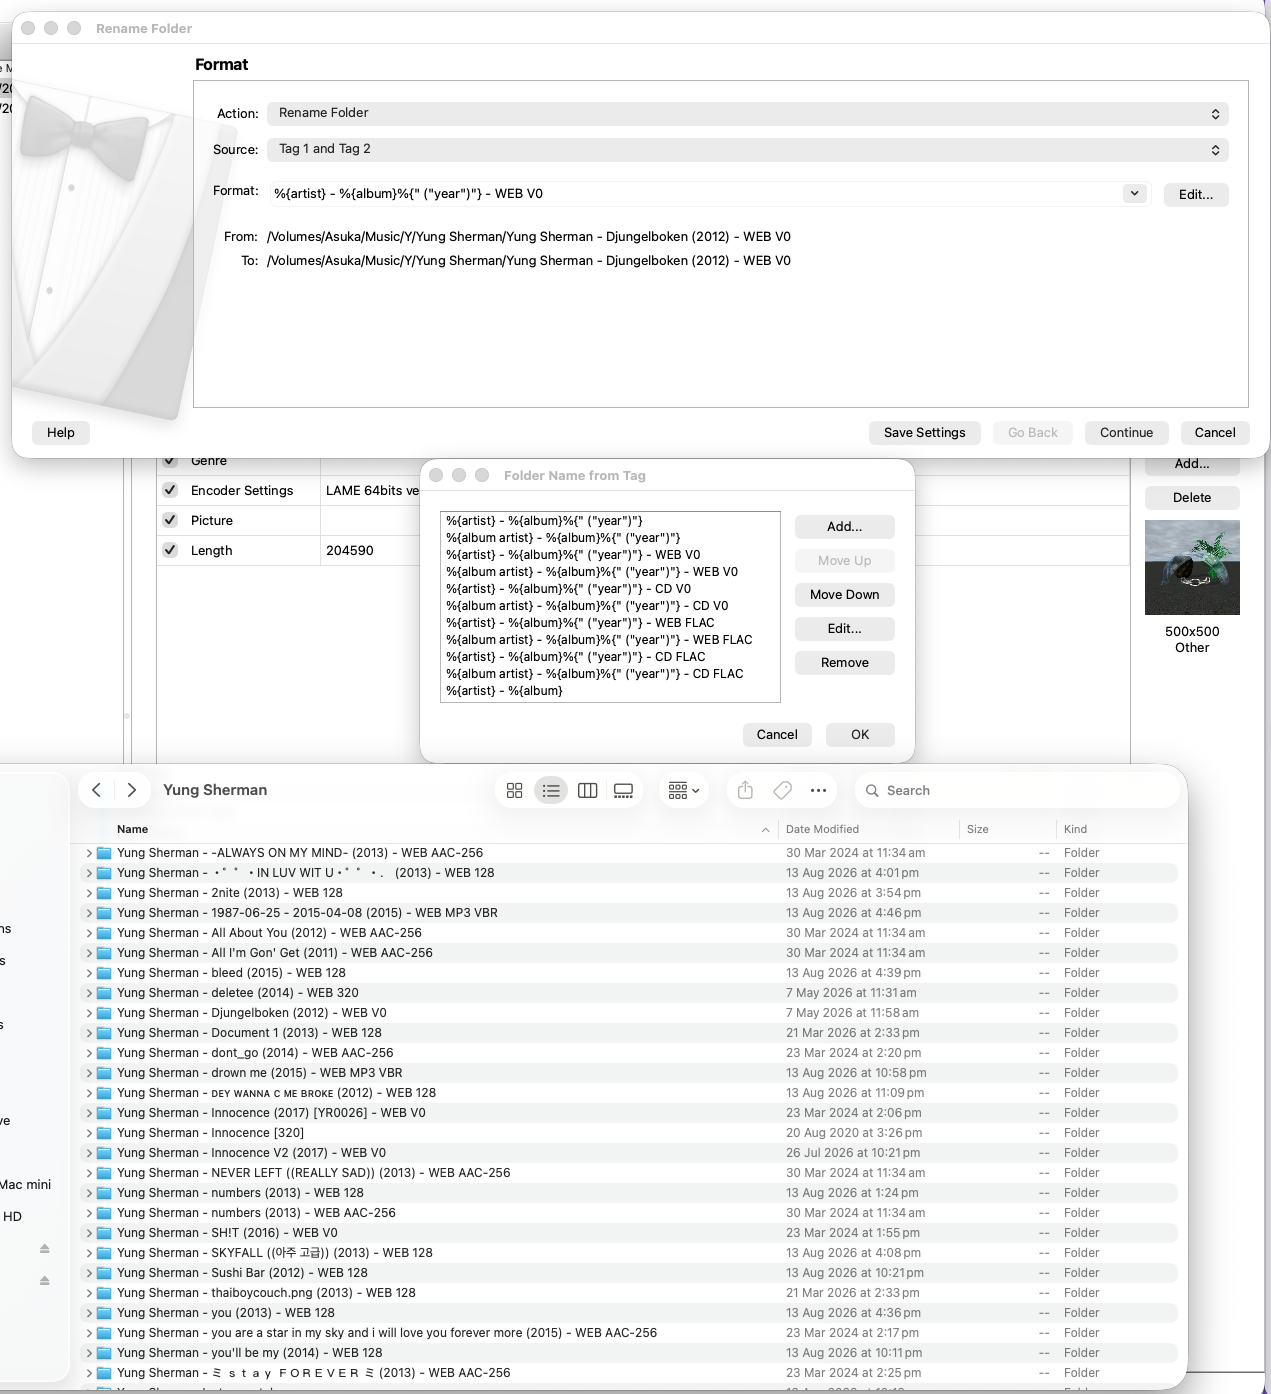This screenshot has height=1394, width=1271.
Task: Toggle the Encoder Settings checkbox
Action: click(x=170, y=490)
